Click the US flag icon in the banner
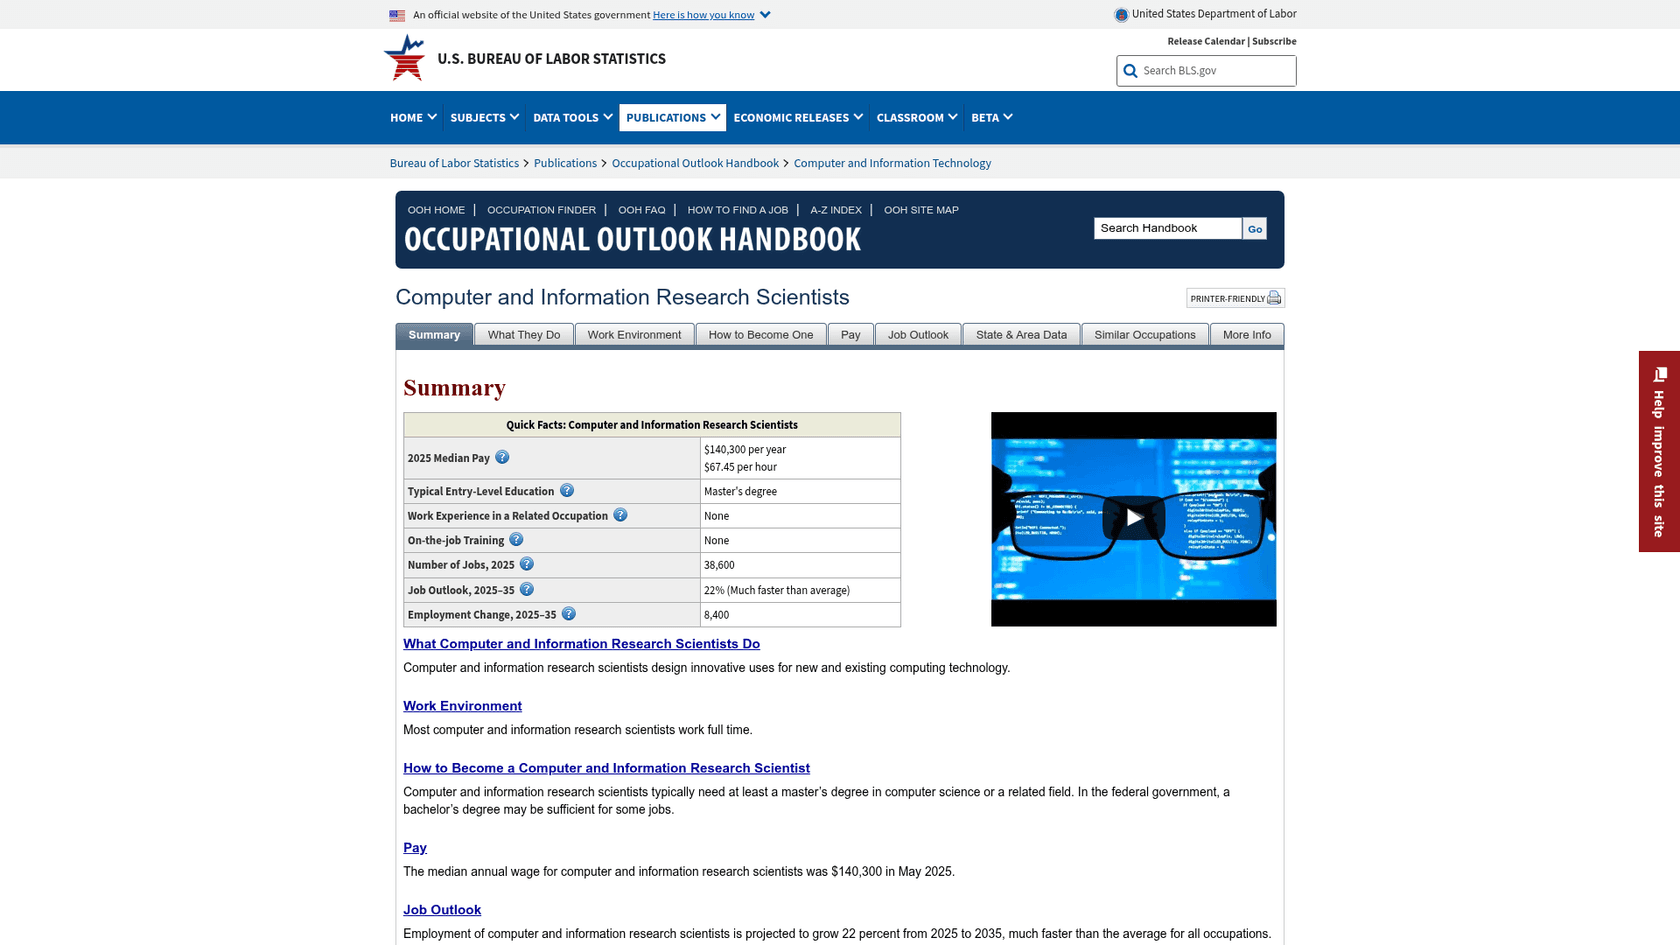 (397, 15)
